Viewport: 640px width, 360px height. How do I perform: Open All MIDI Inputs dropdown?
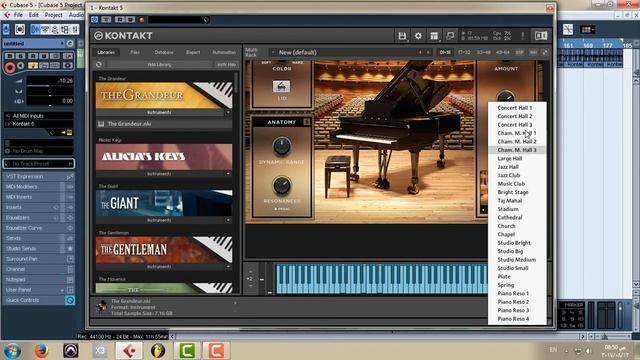click(39, 116)
